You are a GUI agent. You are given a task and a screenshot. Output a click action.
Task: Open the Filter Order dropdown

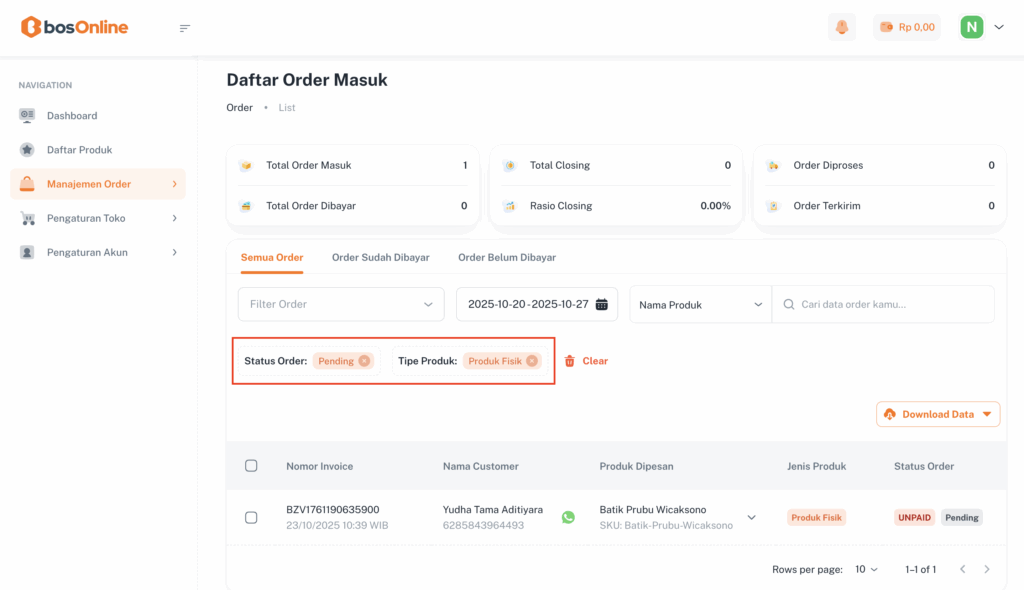tap(340, 304)
